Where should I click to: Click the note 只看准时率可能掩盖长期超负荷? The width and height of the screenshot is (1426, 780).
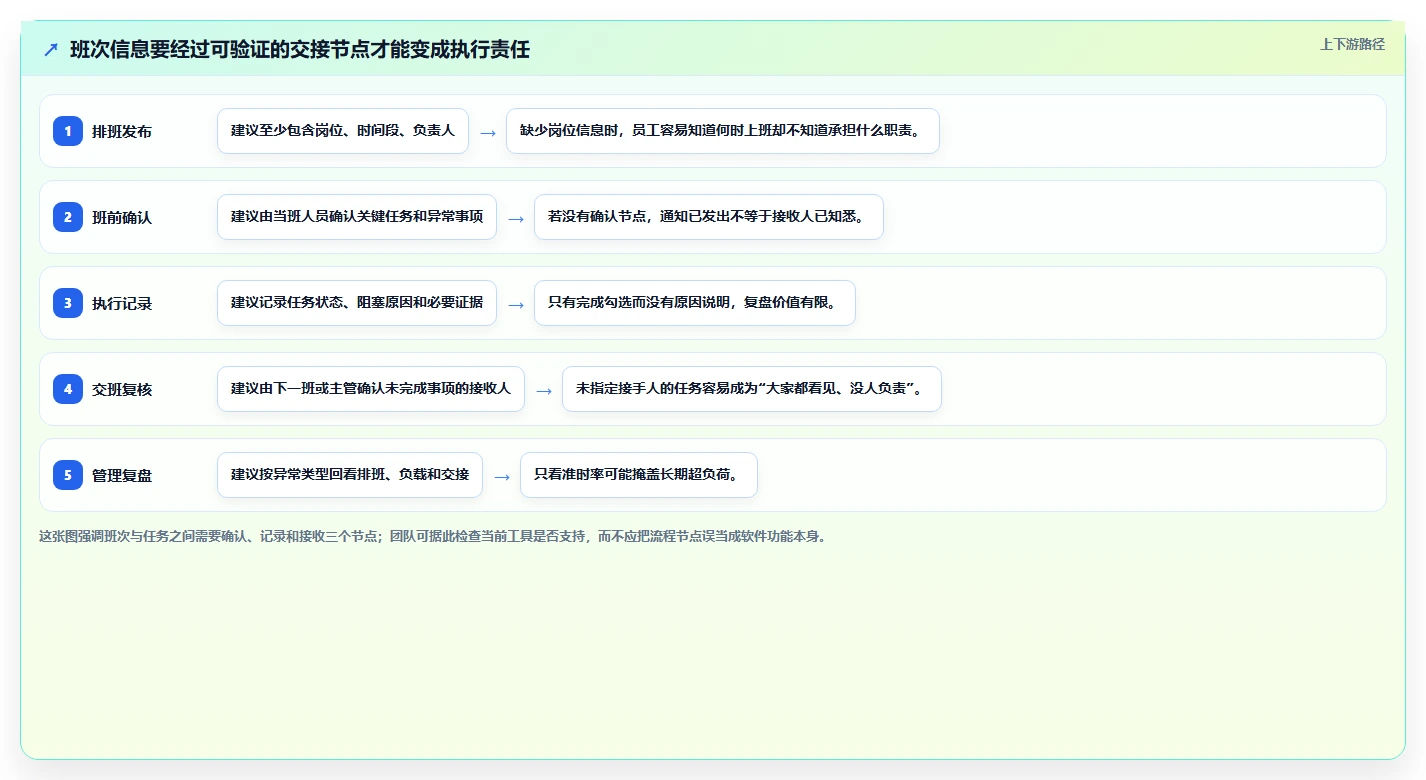[x=639, y=475]
